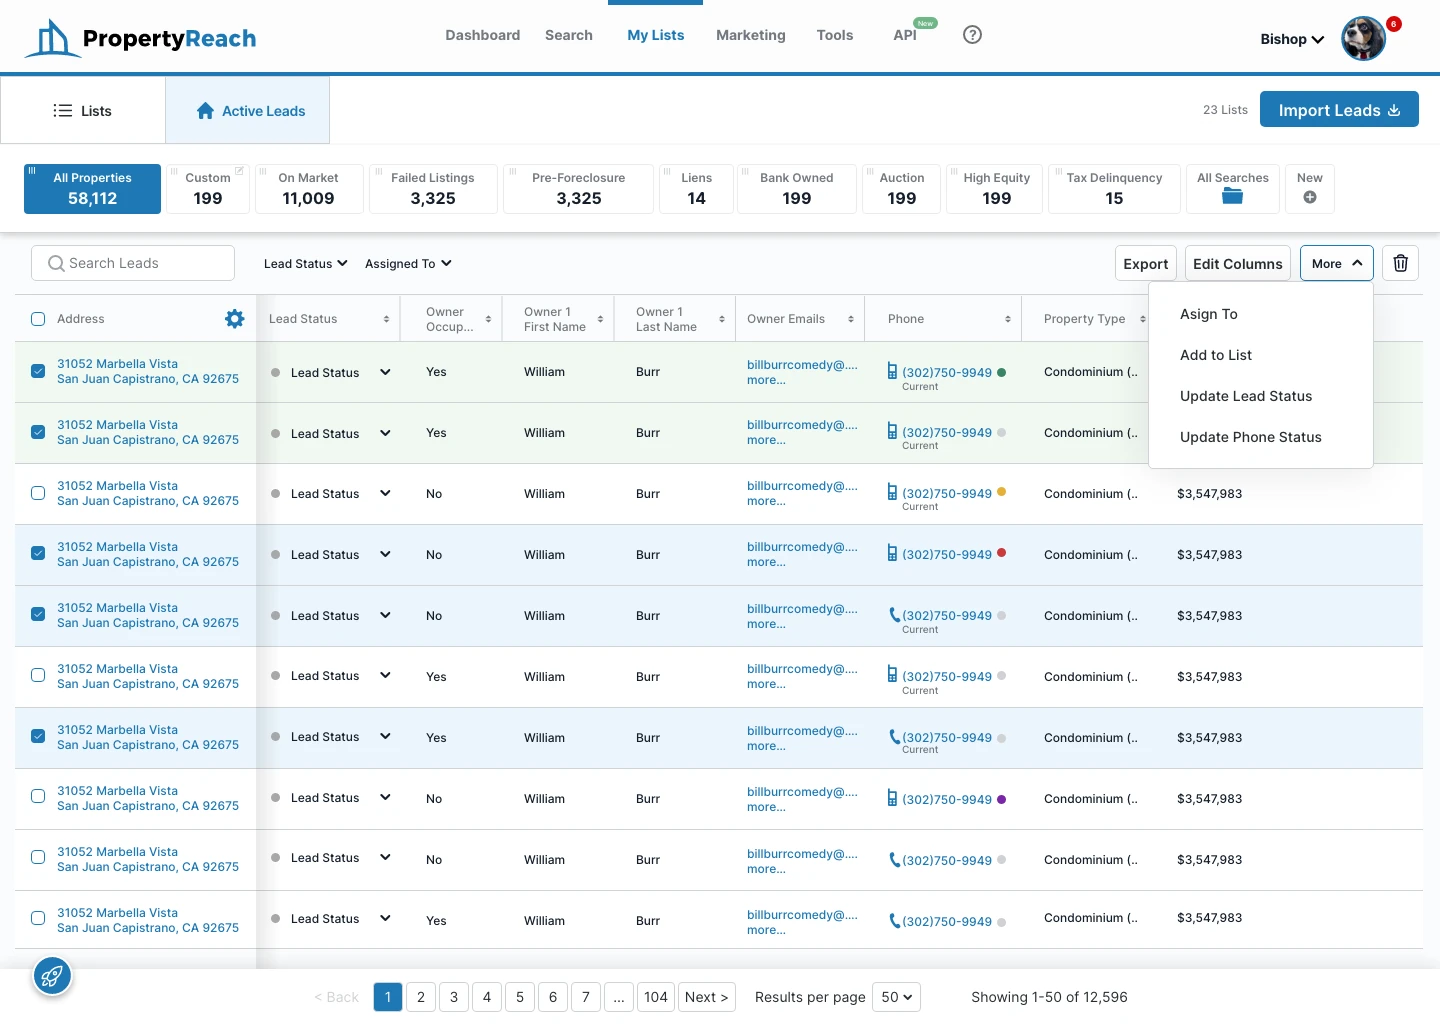Screen dimensions: 1440x1024
Task: Click the mobile phone icon beside the purple dot
Action: pos(892,798)
